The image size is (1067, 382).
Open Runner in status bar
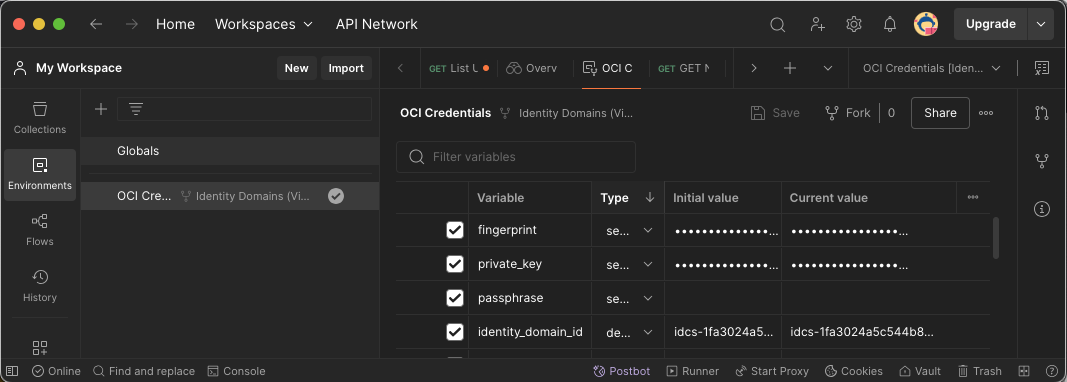tap(693, 371)
